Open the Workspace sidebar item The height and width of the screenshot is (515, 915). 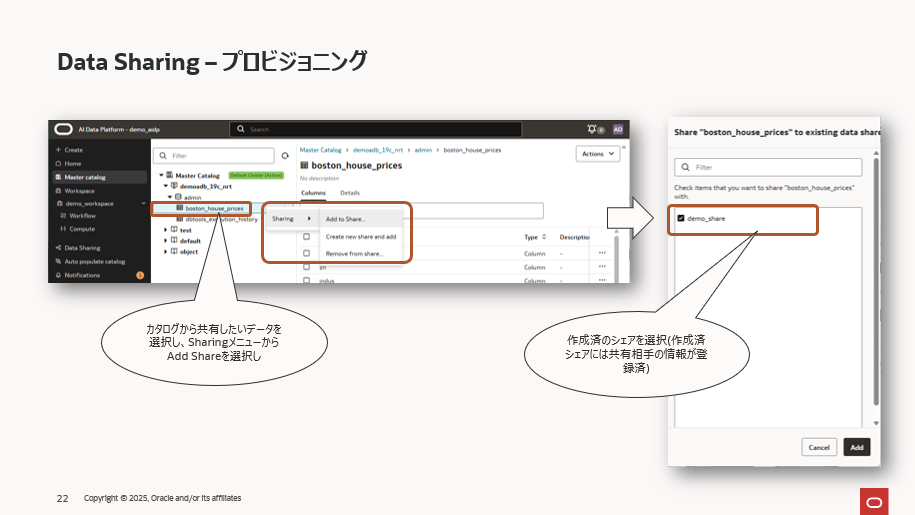pos(75,191)
